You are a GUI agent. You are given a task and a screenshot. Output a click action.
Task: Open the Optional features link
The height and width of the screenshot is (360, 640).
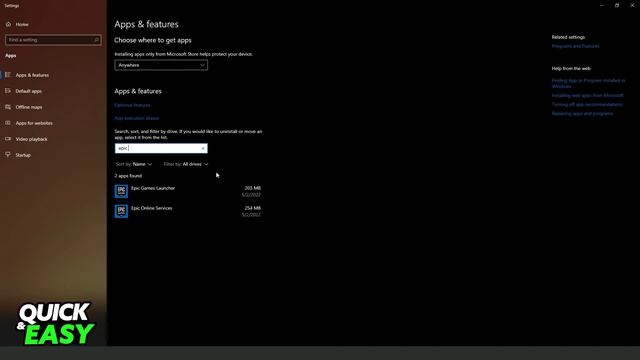(132, 105)
